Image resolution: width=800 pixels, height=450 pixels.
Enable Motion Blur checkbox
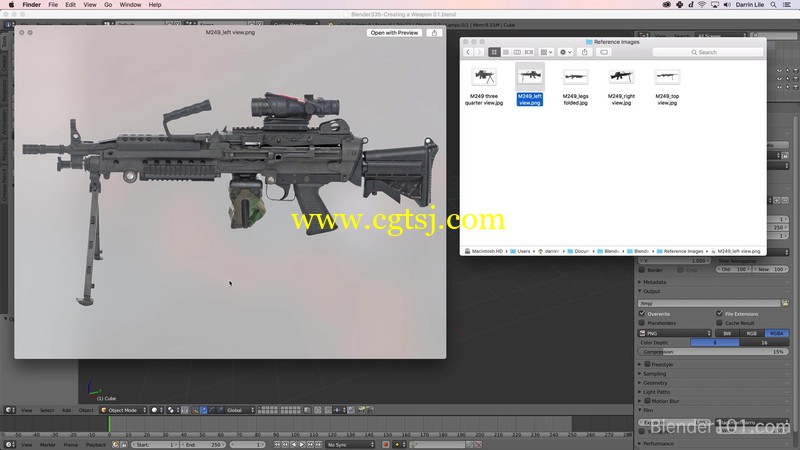[x=647, y=401]
